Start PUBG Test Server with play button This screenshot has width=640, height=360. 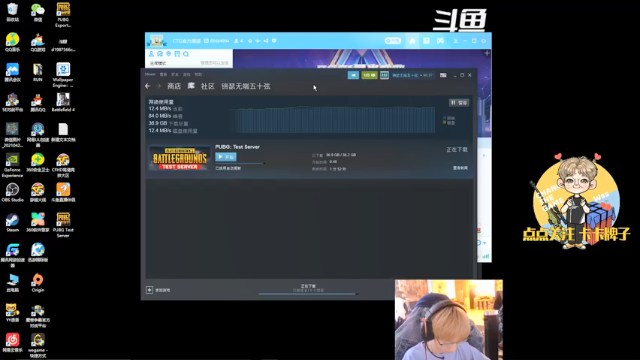click(226, 157)
